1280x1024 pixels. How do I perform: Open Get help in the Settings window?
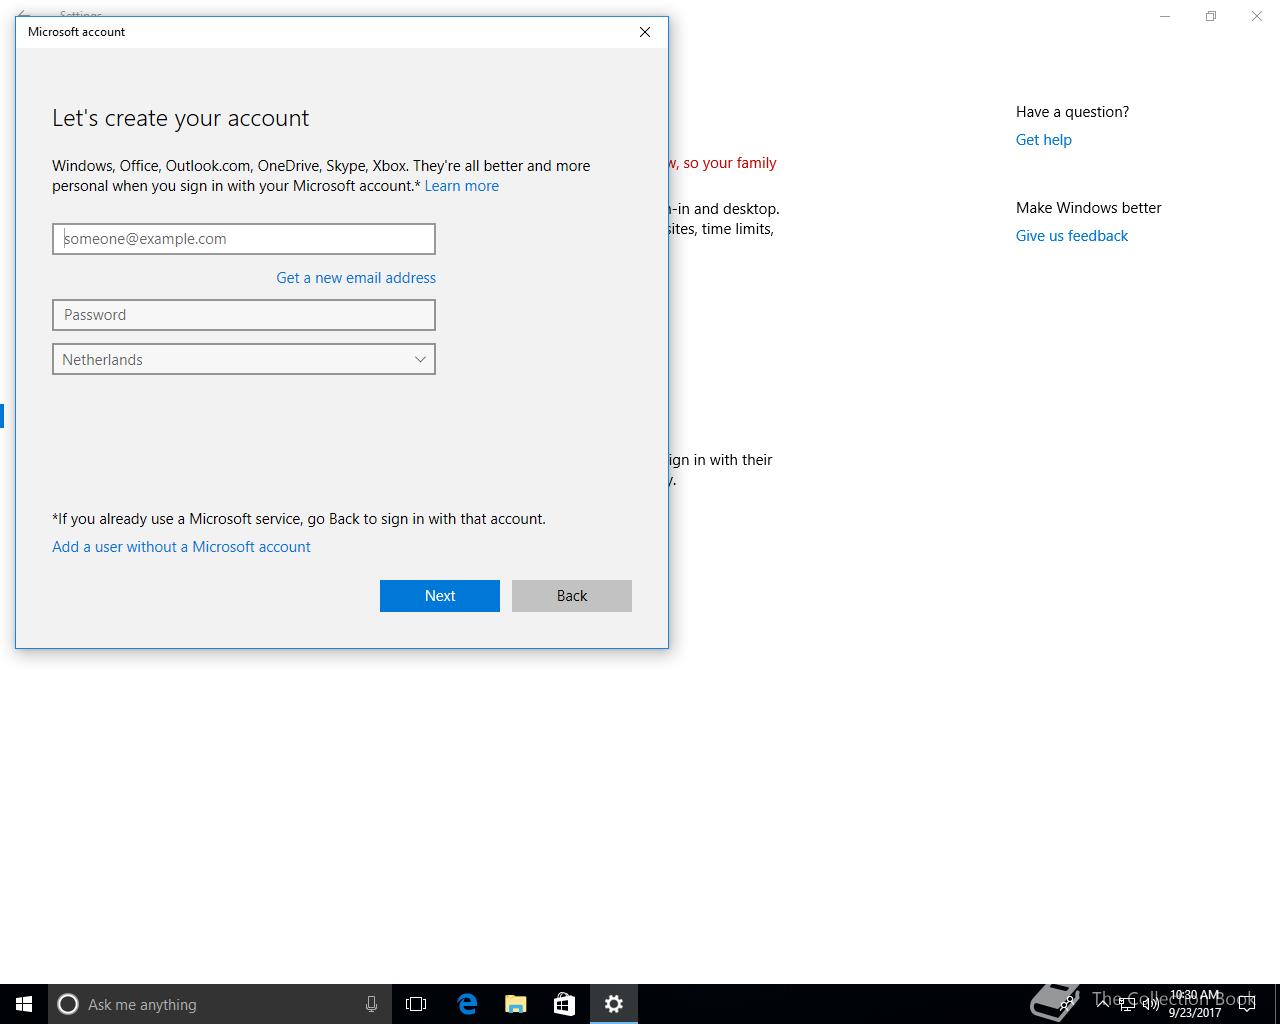(1044, 140)
